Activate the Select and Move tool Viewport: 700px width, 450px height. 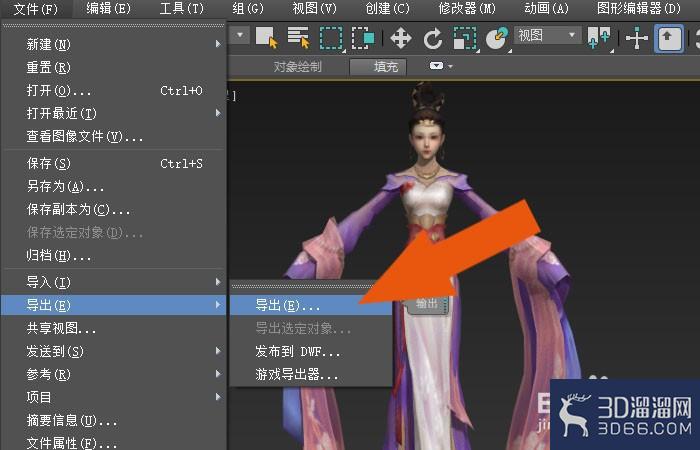click(401, 38)
